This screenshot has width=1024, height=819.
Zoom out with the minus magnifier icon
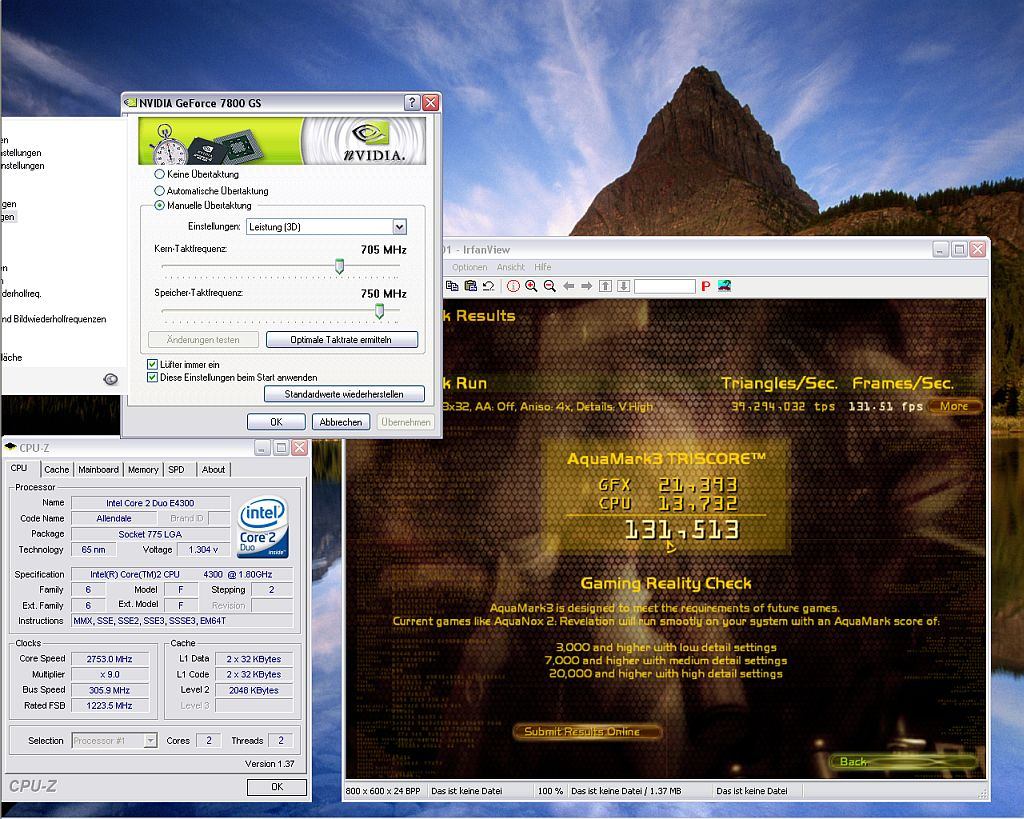coord(550,286)
